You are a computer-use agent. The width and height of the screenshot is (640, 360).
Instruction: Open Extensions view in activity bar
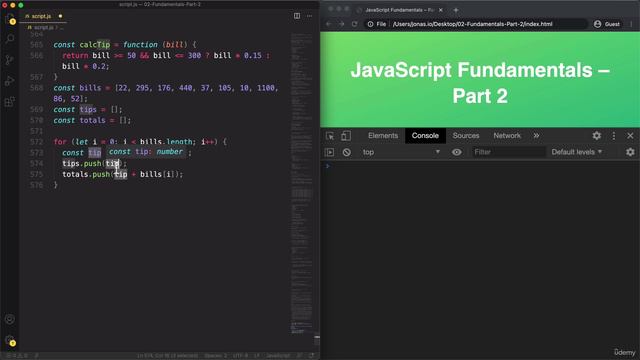click(10, 102)
